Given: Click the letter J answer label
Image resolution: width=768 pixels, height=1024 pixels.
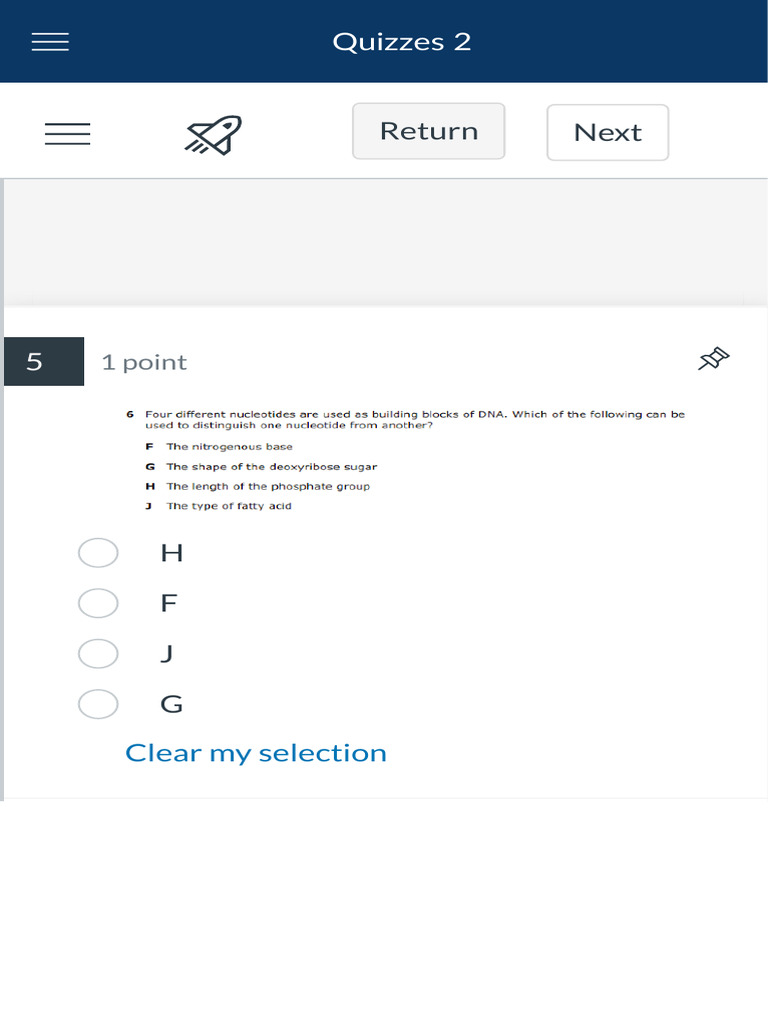Looking at the screenshot, I should (x=167, y=654).
